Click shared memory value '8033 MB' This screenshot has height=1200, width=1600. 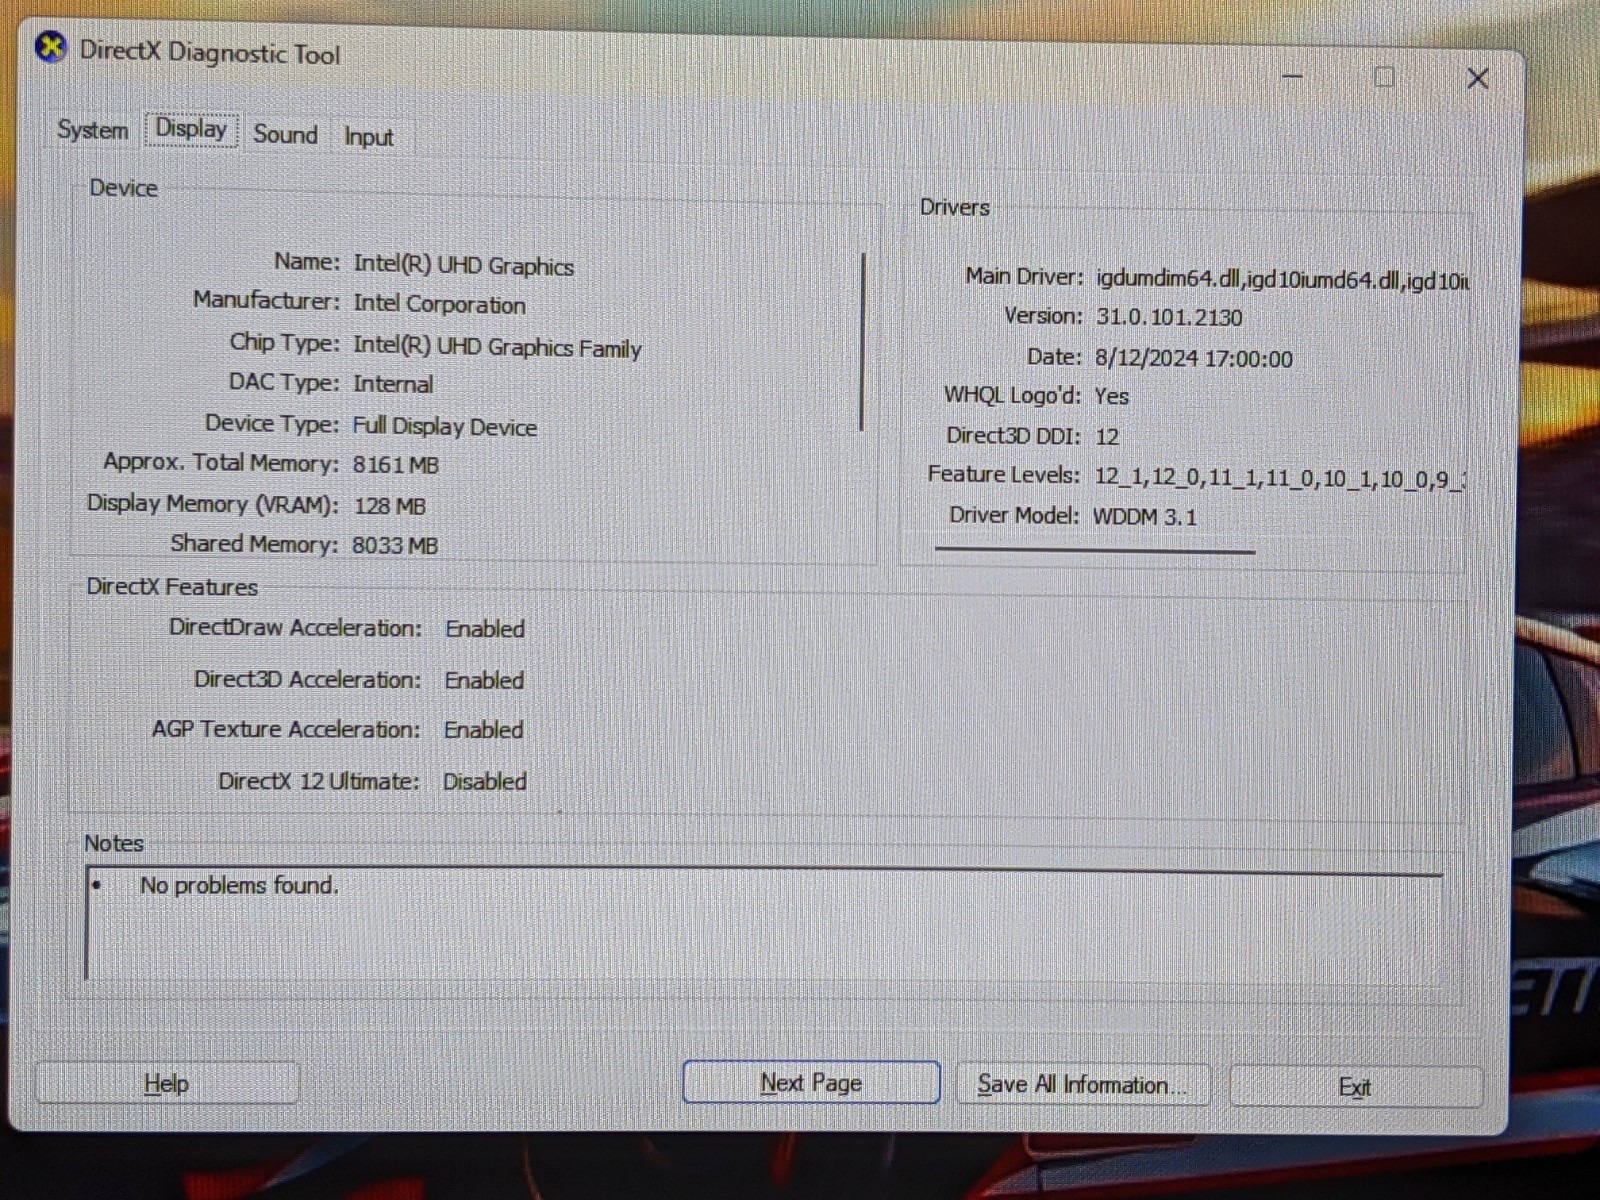[395, 545]
